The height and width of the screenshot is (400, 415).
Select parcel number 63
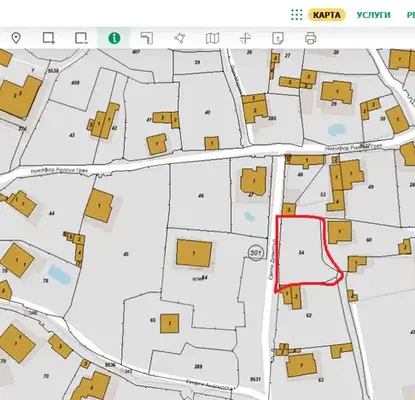tap(321, 380)
